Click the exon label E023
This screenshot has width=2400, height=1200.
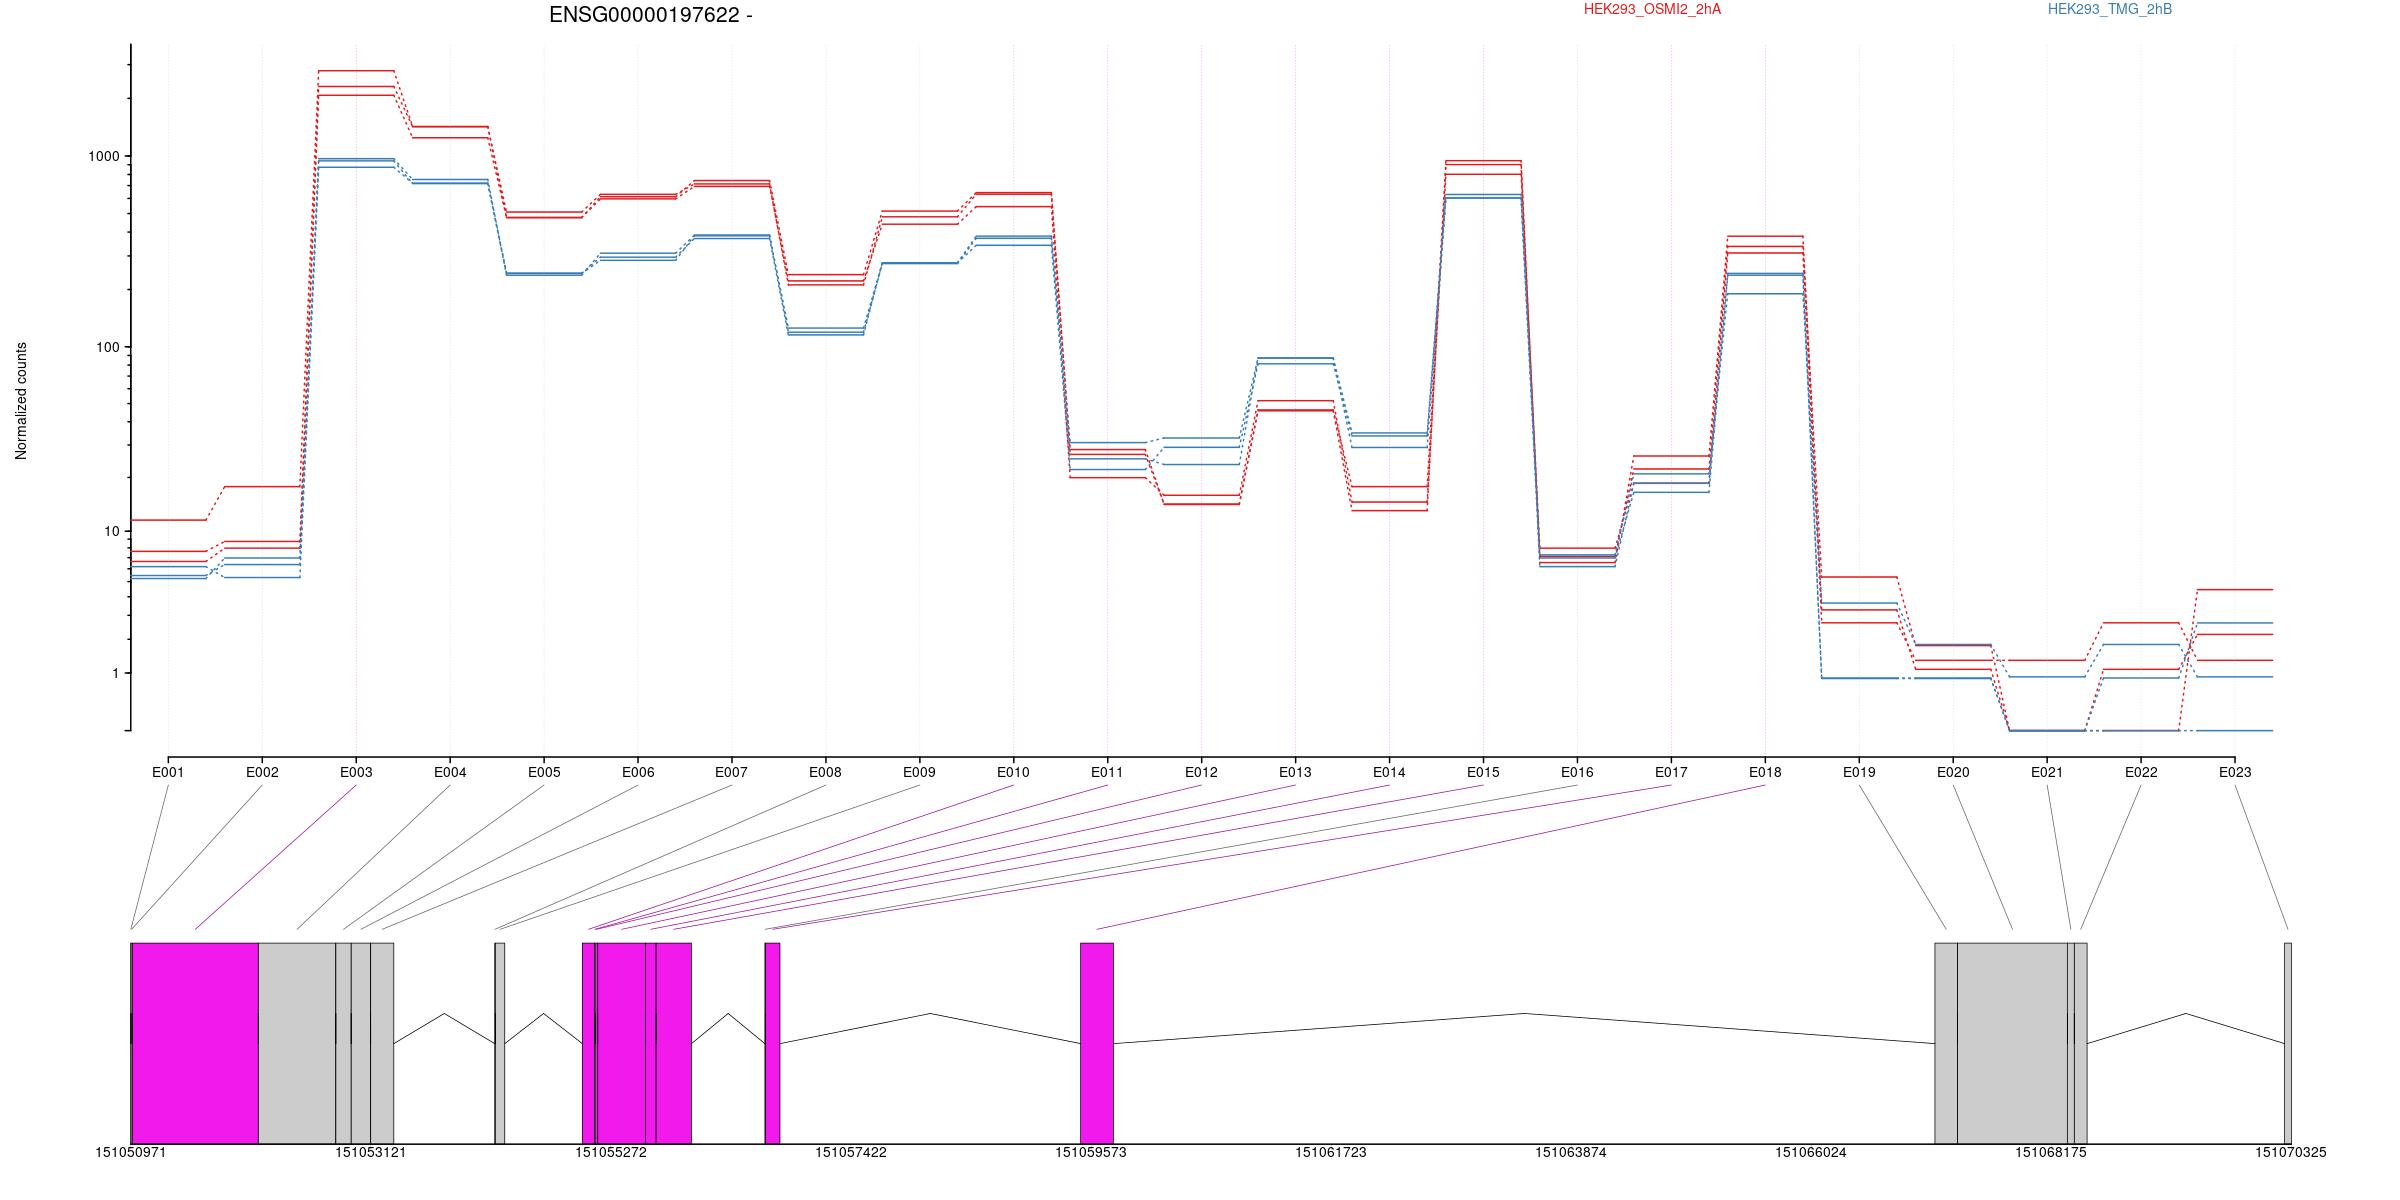click(x=2235, y=772)
